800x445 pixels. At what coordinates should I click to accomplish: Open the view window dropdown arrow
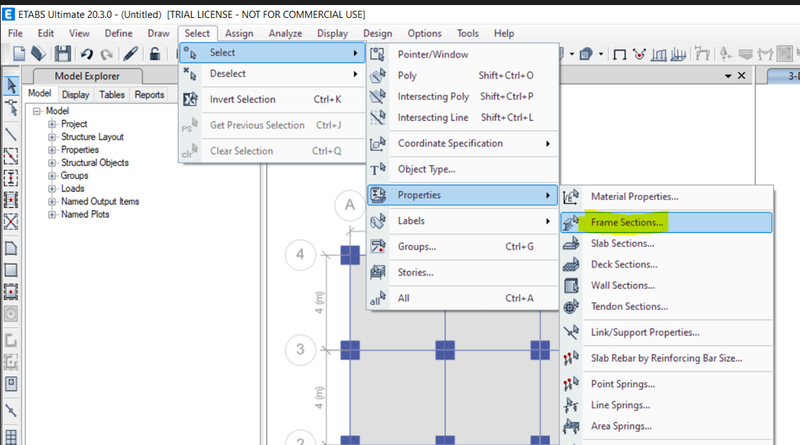click(728, 76)
